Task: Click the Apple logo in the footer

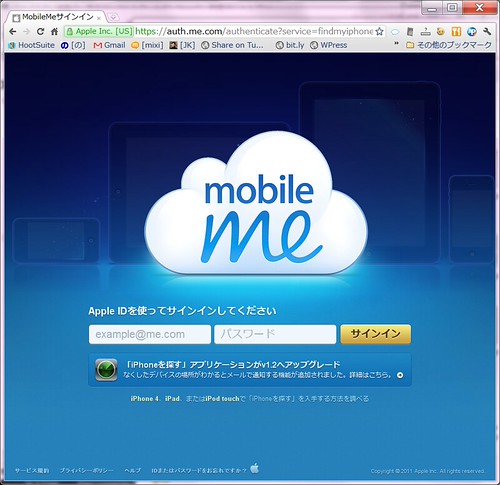Action: pos(254,468)
